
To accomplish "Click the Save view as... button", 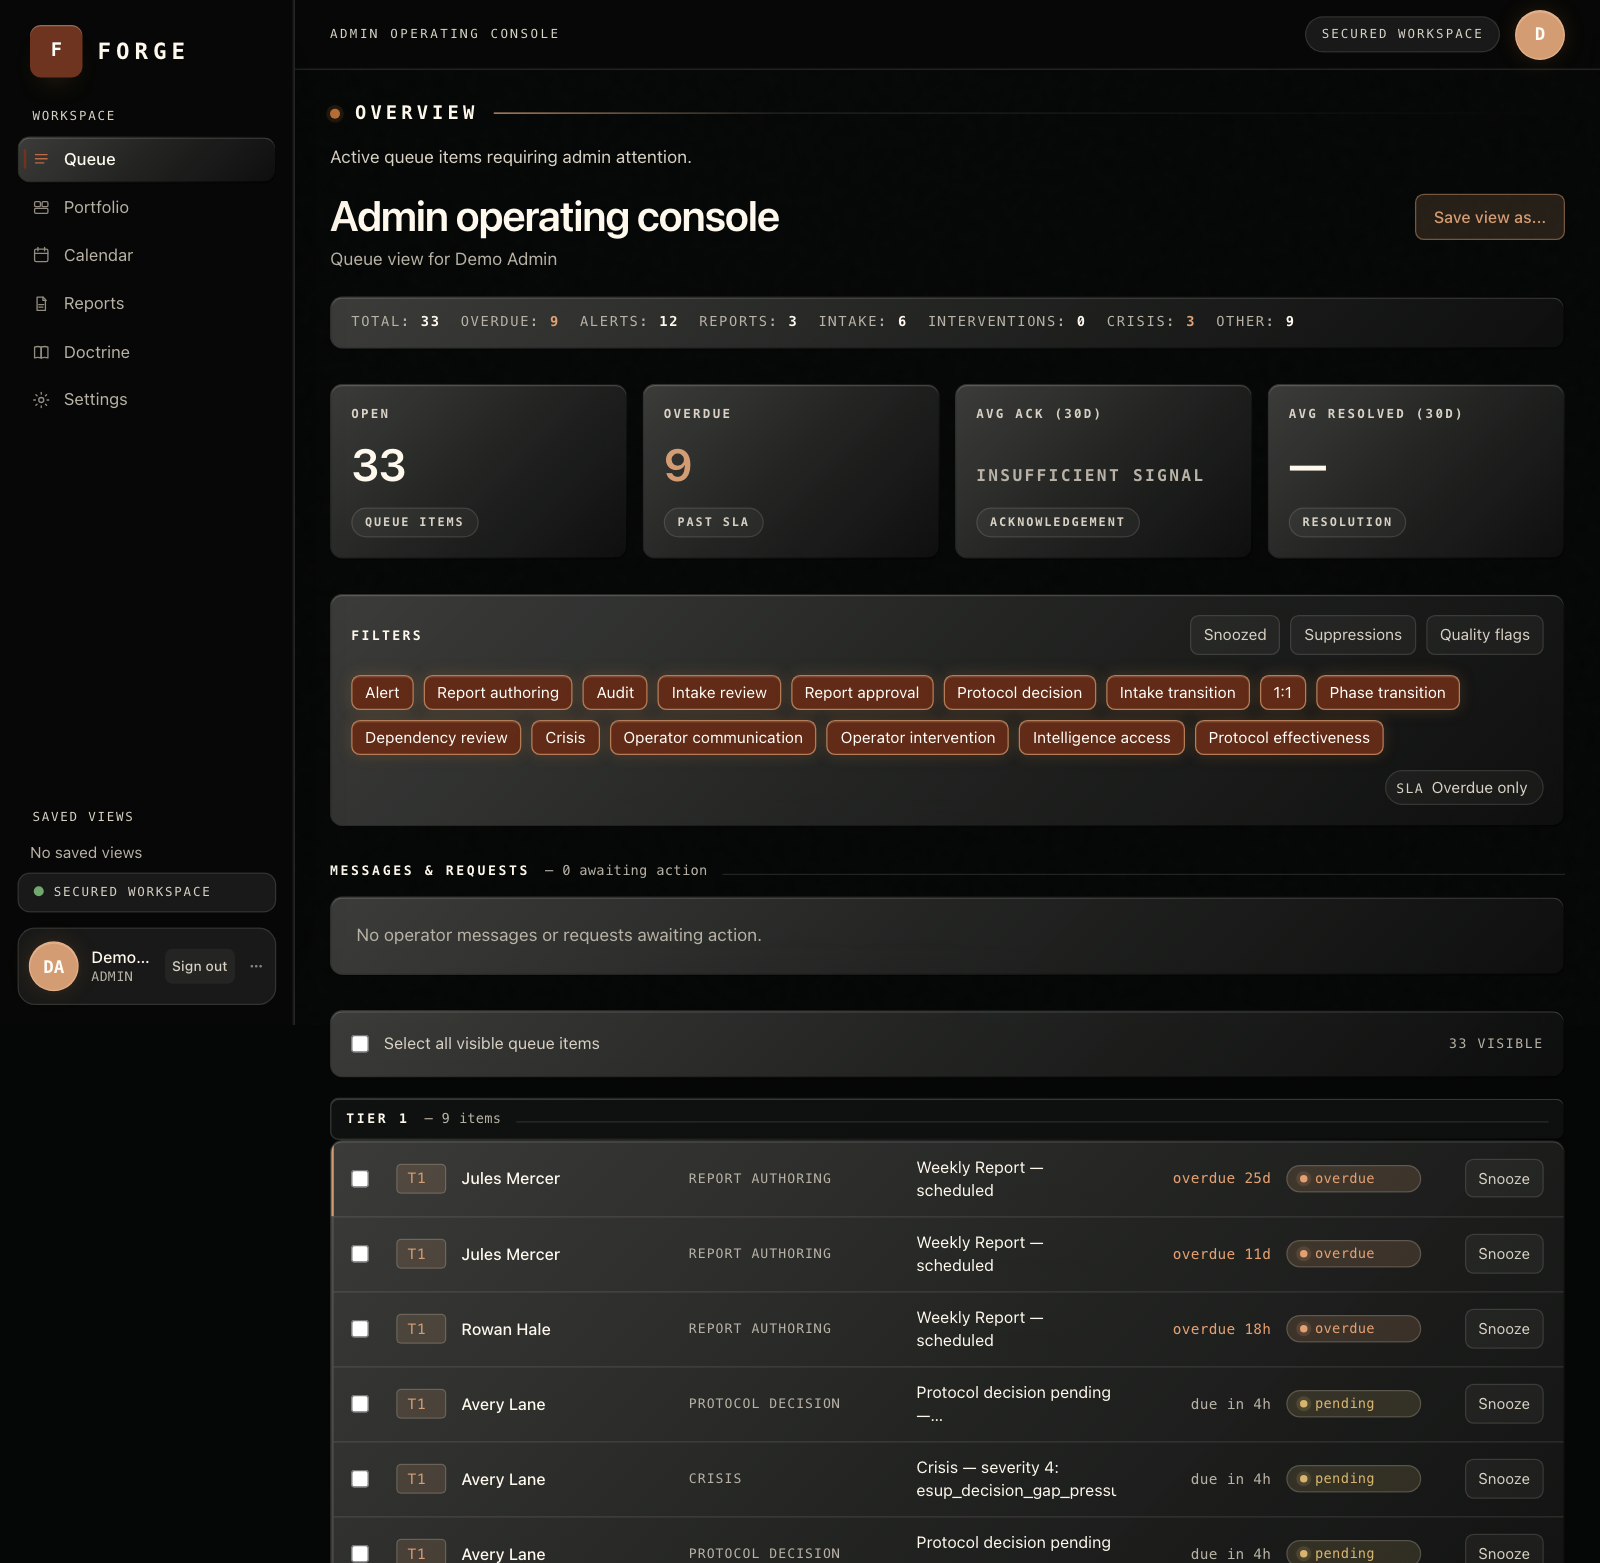I will (1489, 217).
